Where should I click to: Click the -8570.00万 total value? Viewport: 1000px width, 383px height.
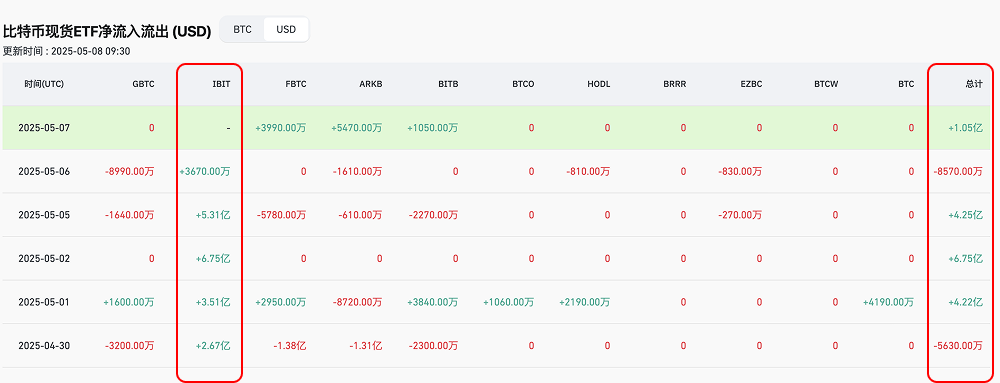tap(958, 171)
